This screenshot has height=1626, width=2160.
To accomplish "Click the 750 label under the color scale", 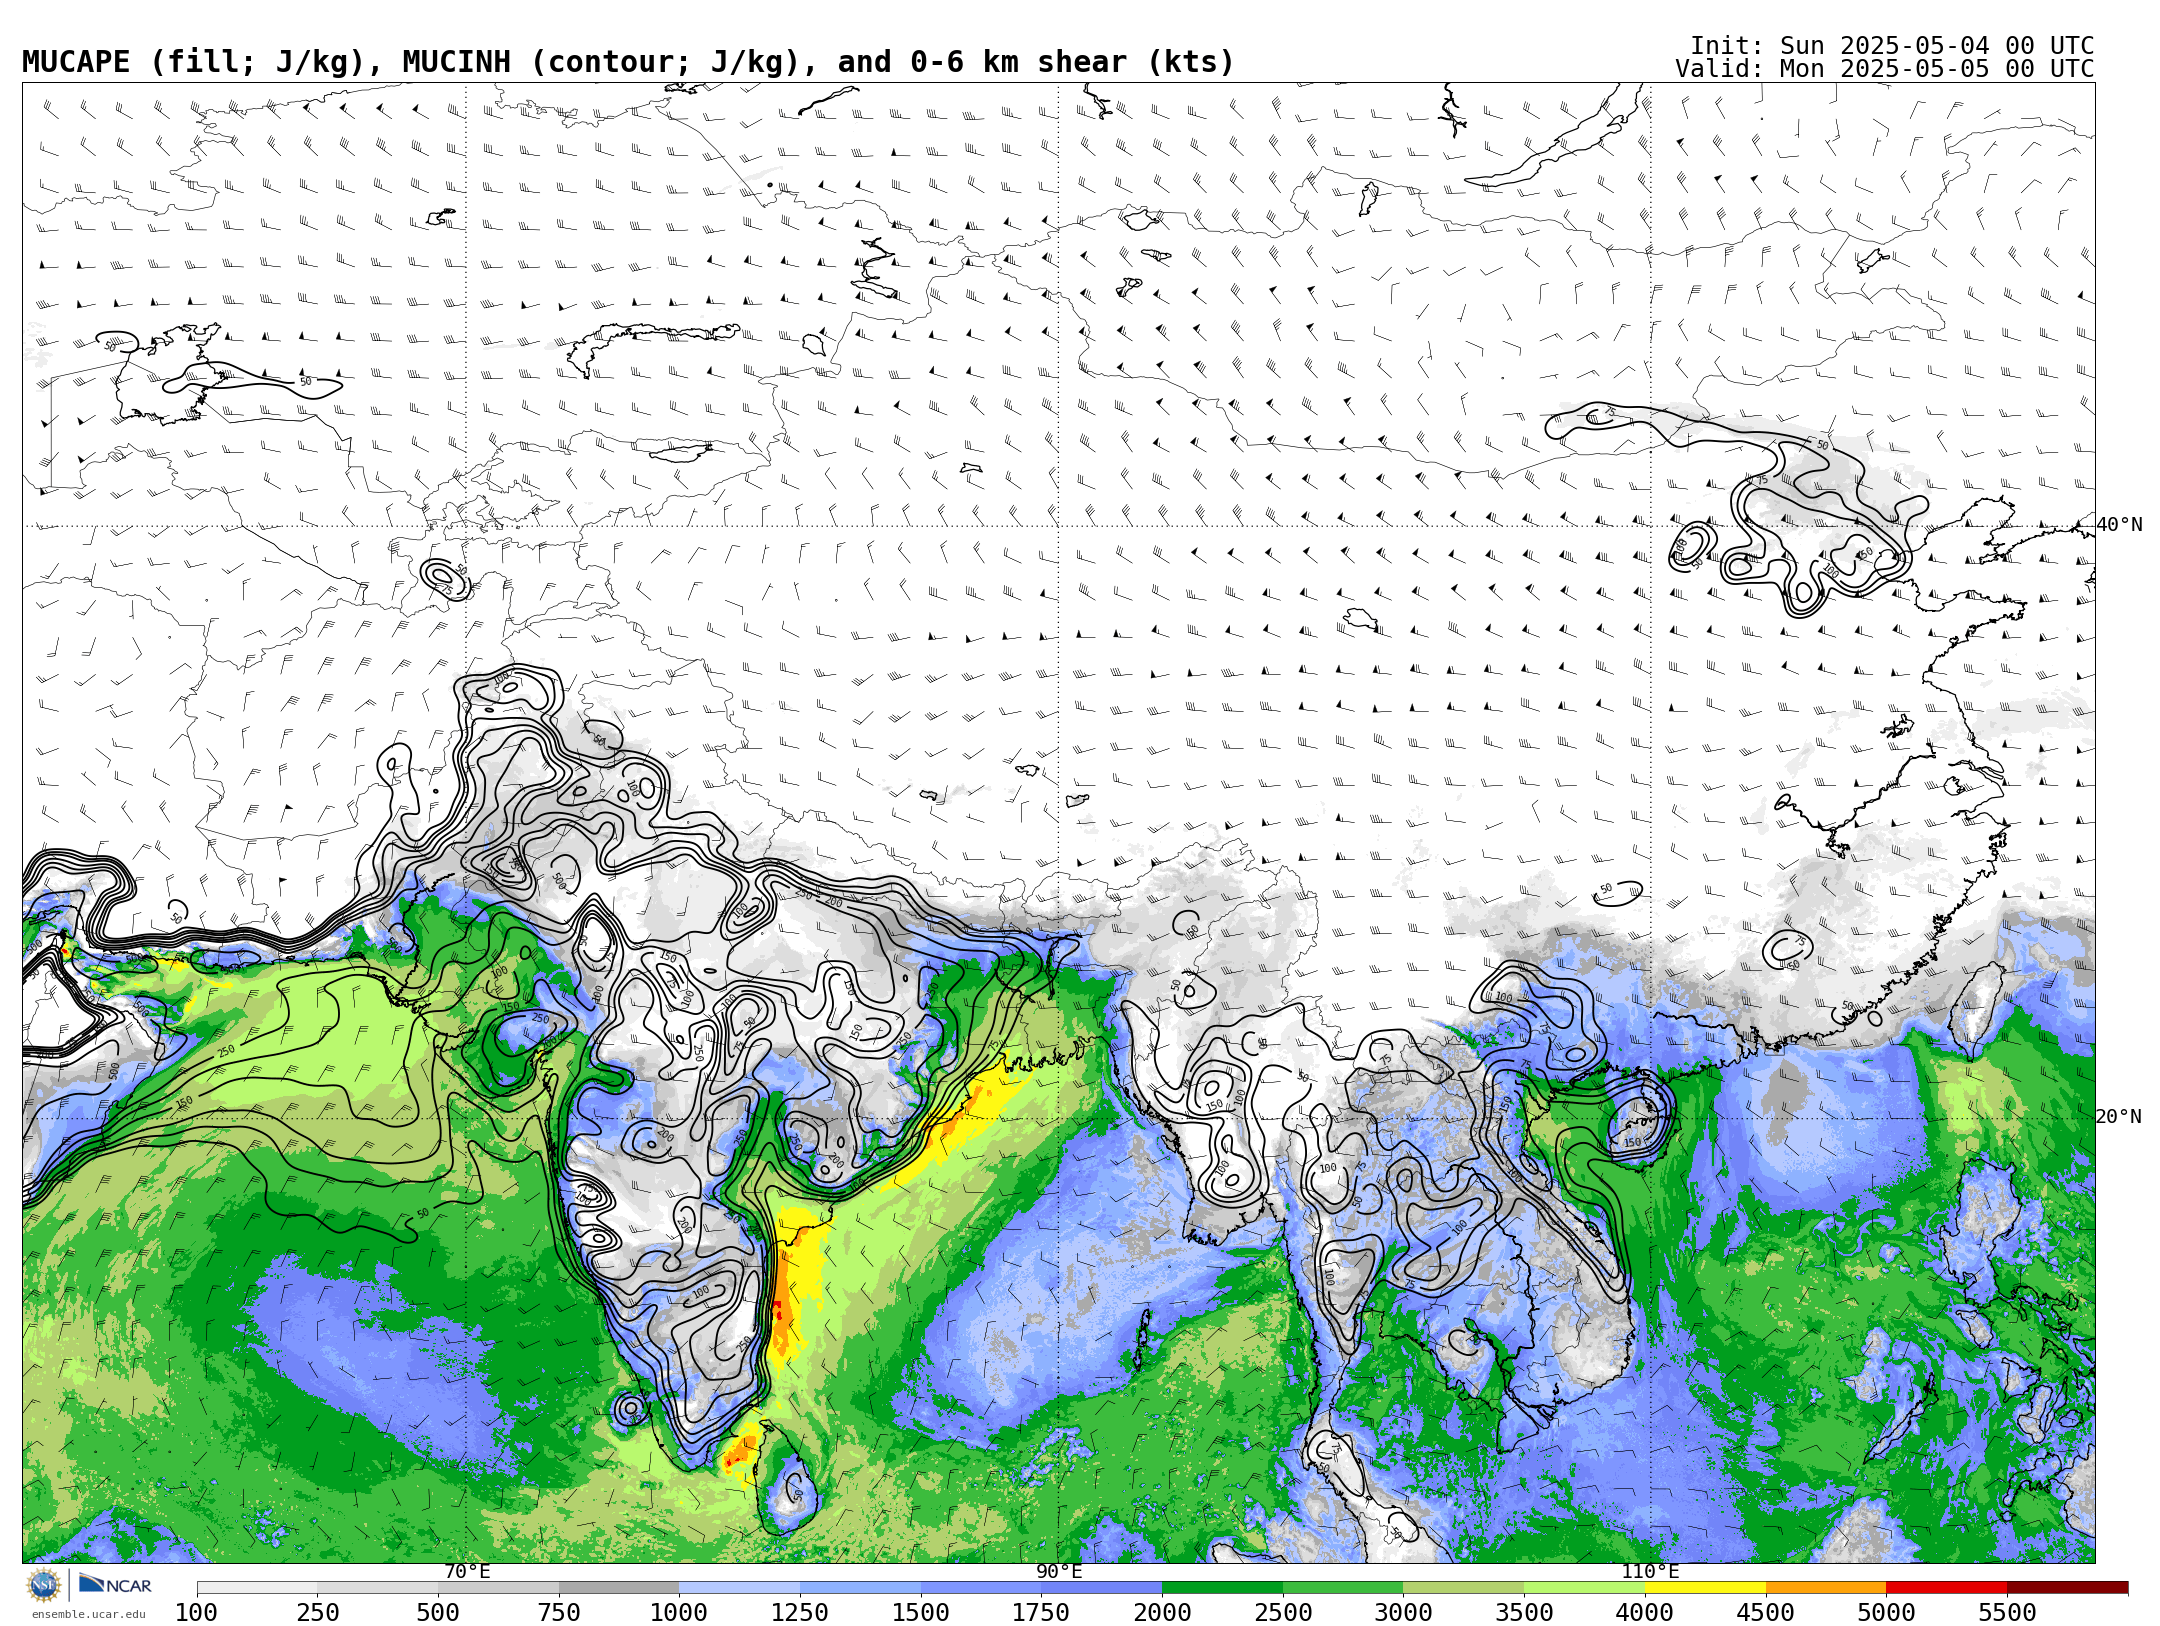I will point(559,1612).
